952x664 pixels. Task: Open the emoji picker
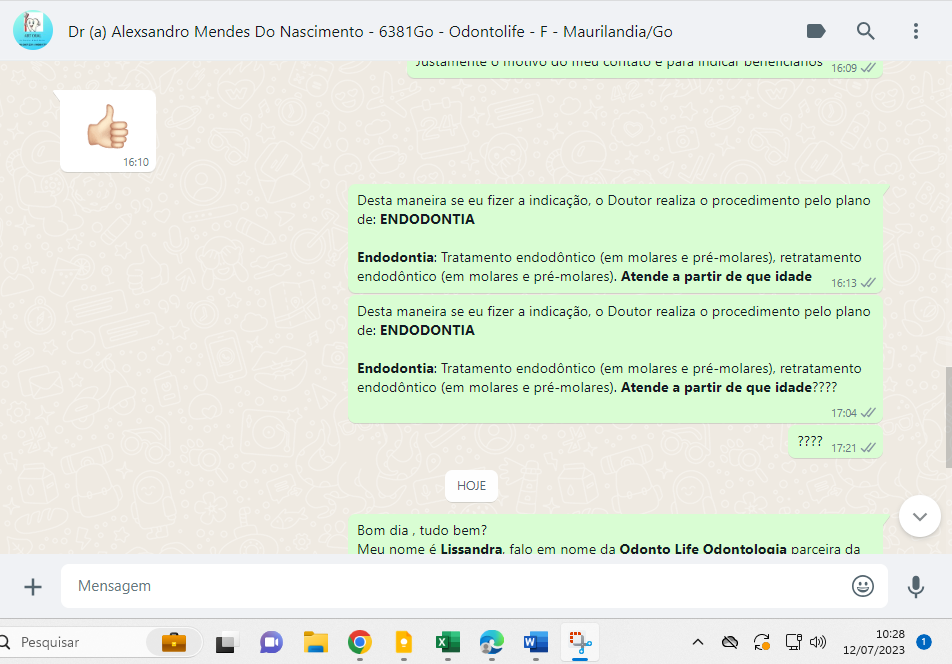tap(862, 586)
